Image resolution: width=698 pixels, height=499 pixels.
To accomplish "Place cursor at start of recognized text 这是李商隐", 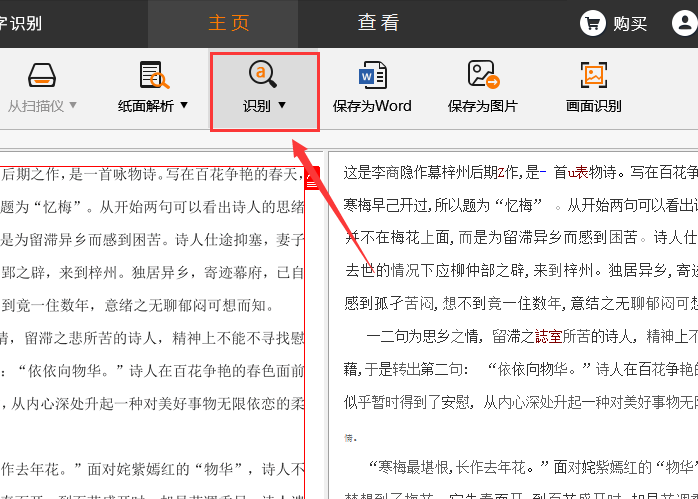I will point(345,173).
